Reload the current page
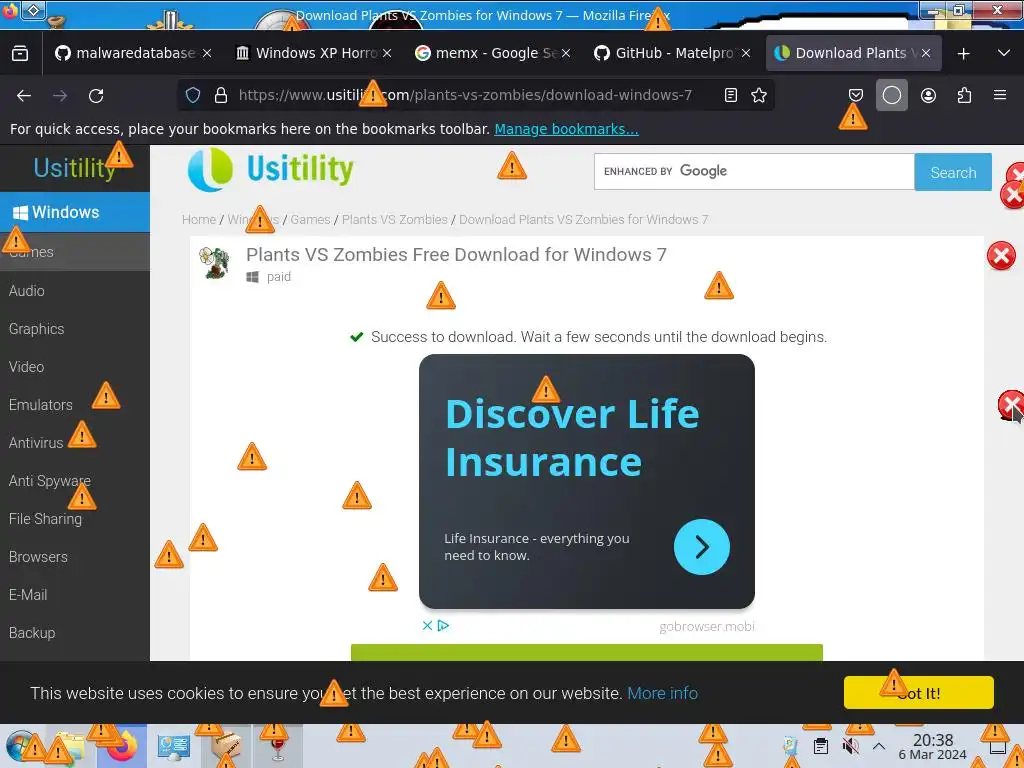This screenshot has width=1024, height=768. tap(96, 95)
